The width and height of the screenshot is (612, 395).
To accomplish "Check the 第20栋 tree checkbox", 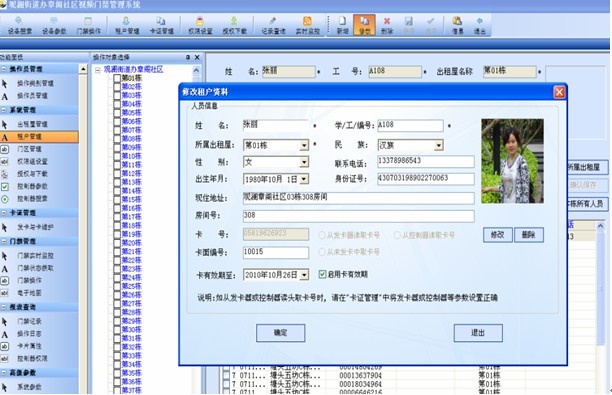I will [117, 243].
